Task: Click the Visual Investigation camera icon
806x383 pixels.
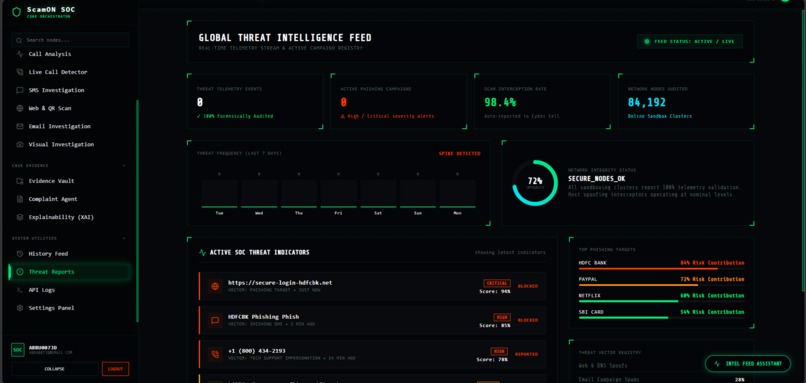Action: [20, 144]
